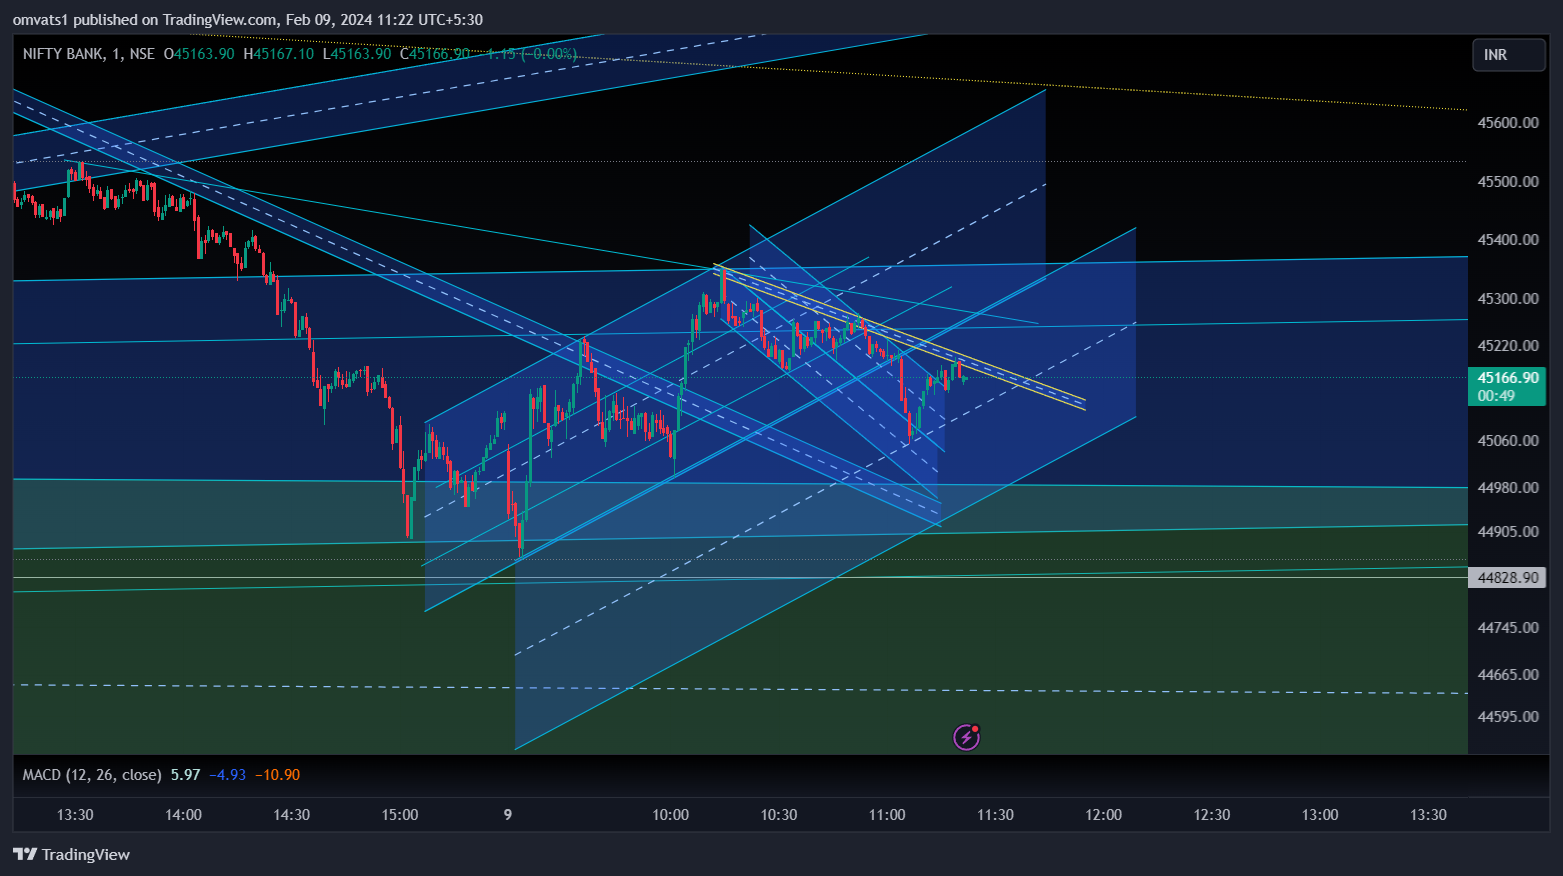Click the 44745.00 price axis label

pos(1507,628)
